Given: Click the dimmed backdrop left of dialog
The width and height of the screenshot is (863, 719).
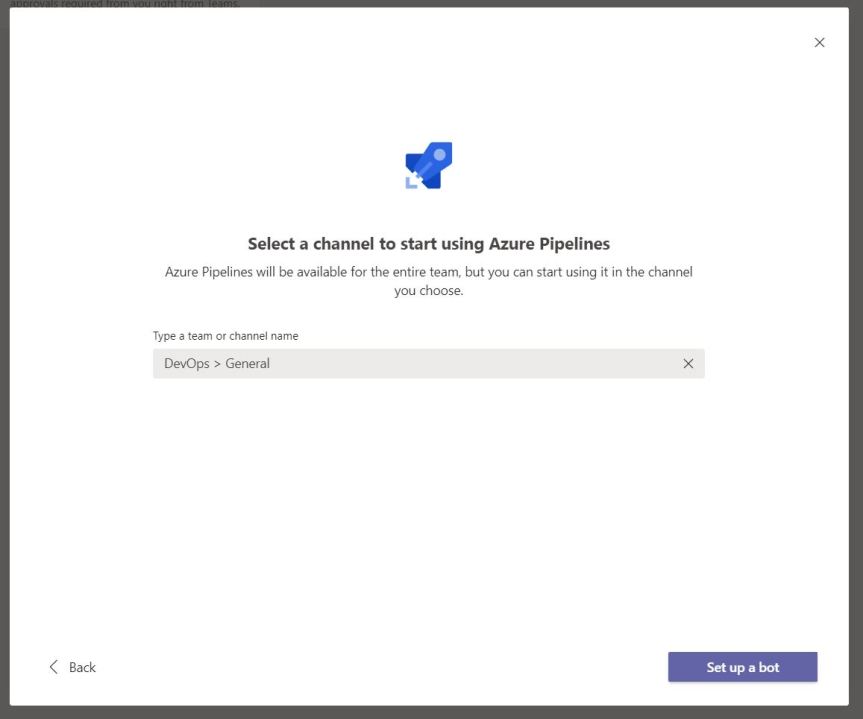Looking at the screenshot, I should click(4, 360).
